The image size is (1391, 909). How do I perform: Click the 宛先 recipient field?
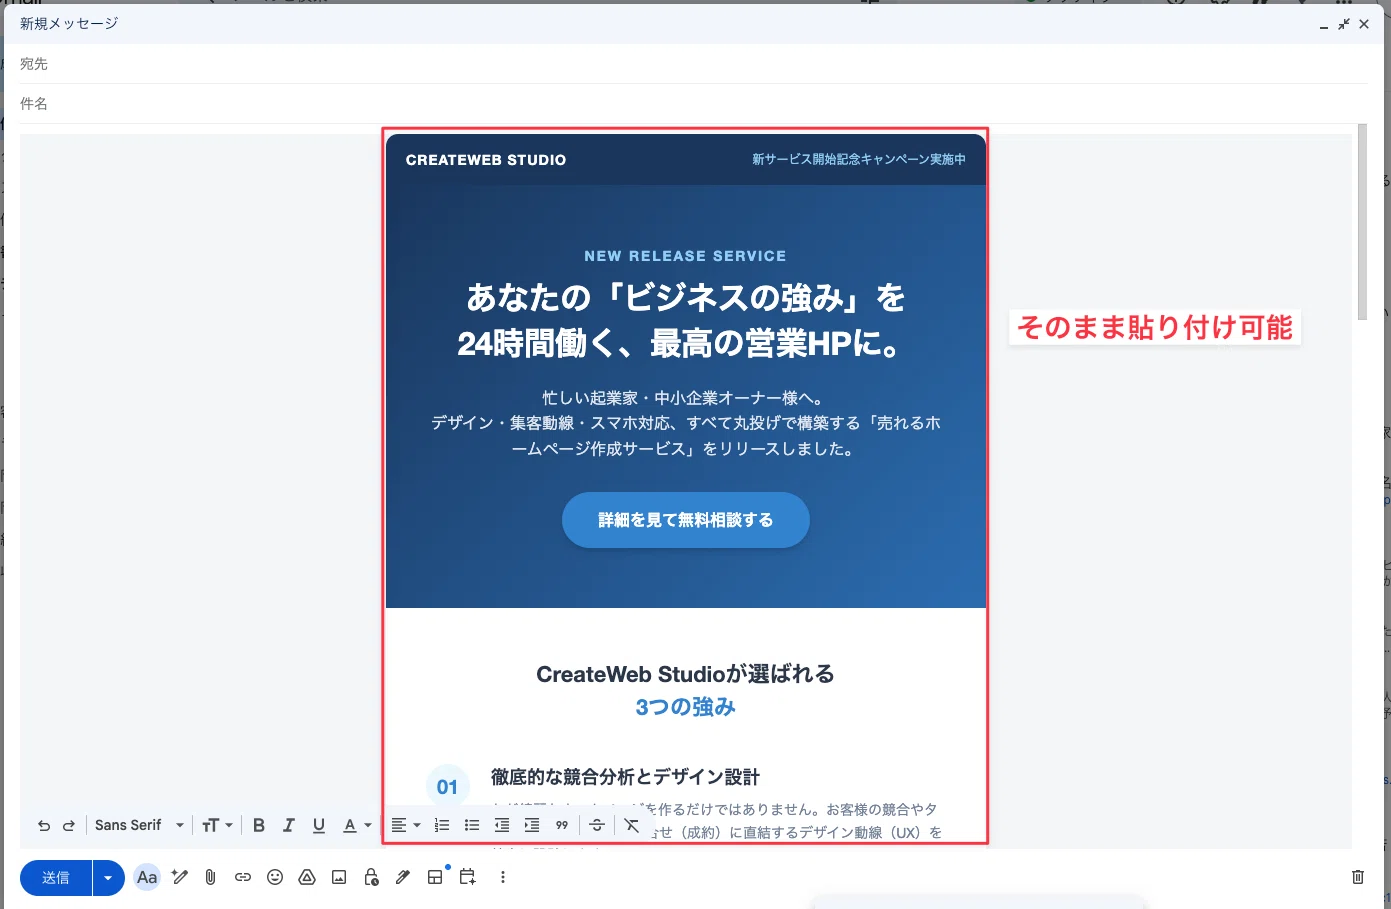tap(694, 64)
